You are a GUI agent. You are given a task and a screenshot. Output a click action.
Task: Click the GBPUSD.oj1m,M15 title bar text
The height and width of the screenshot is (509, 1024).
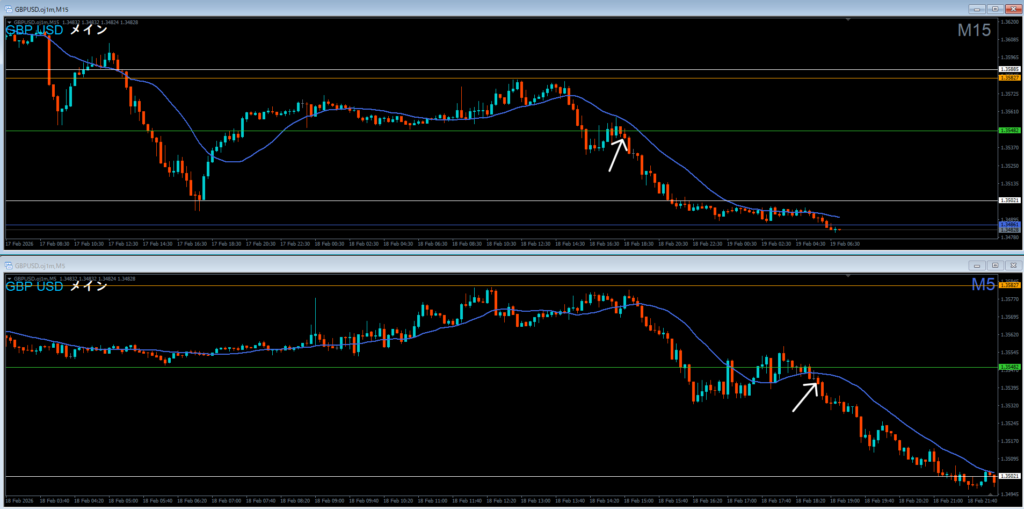coord(42,9)
